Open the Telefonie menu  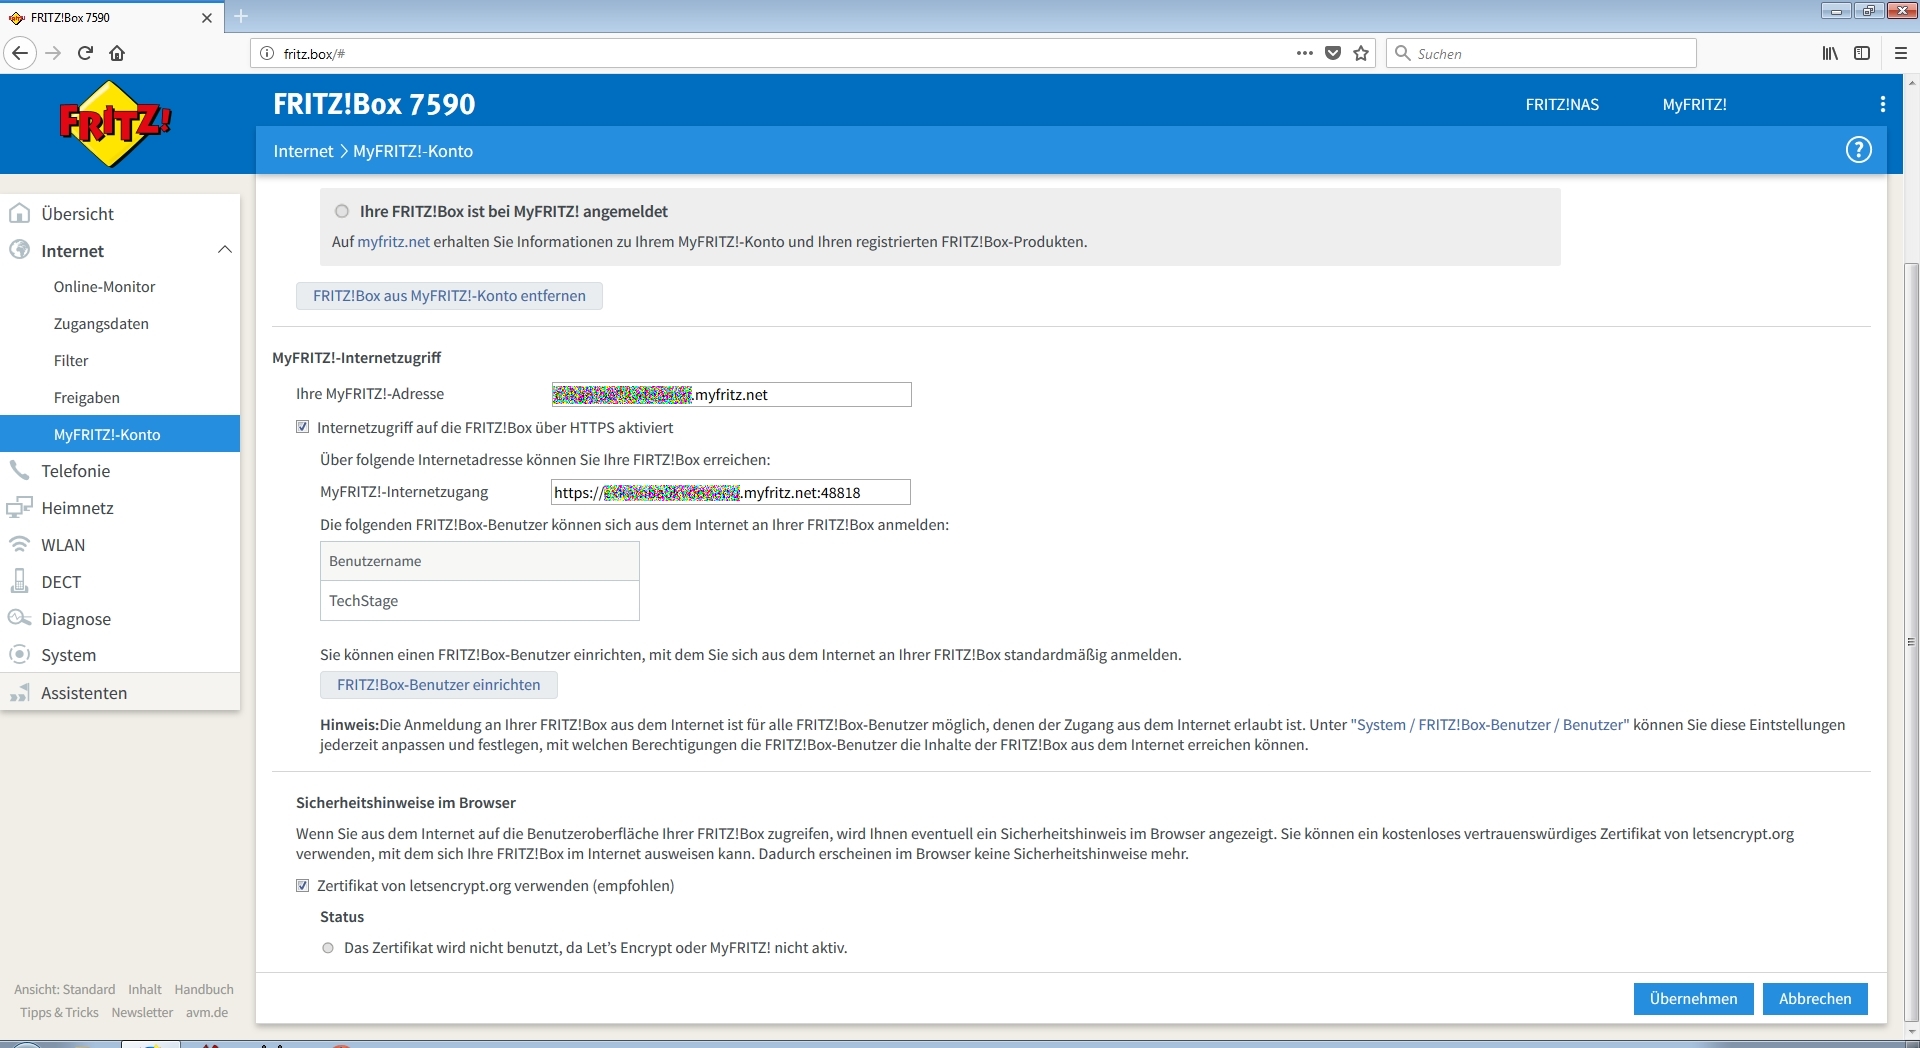tap(76, 471)
